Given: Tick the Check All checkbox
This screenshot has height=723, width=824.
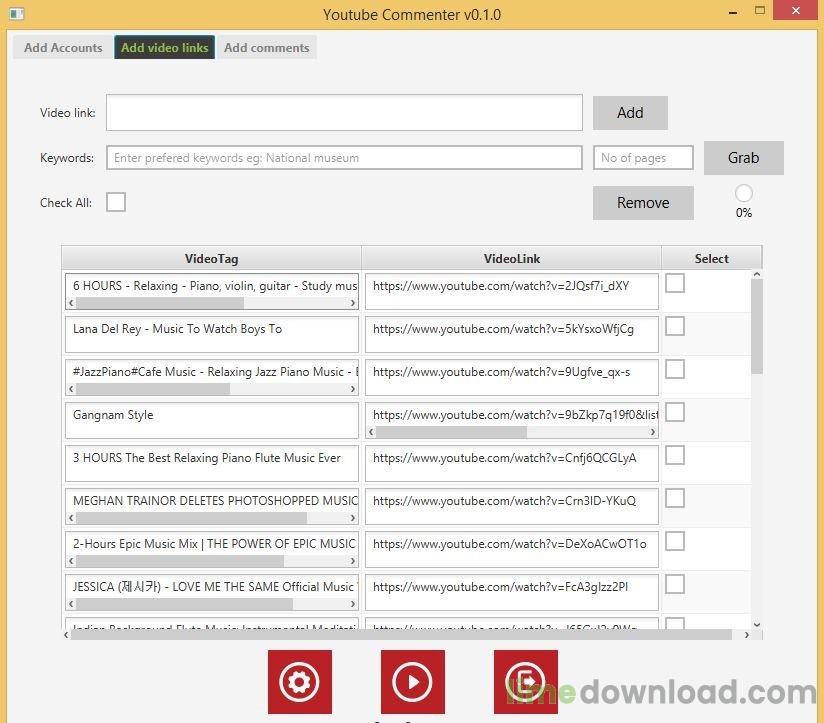Looking at the screenshot, I should (x=116, y=202).
